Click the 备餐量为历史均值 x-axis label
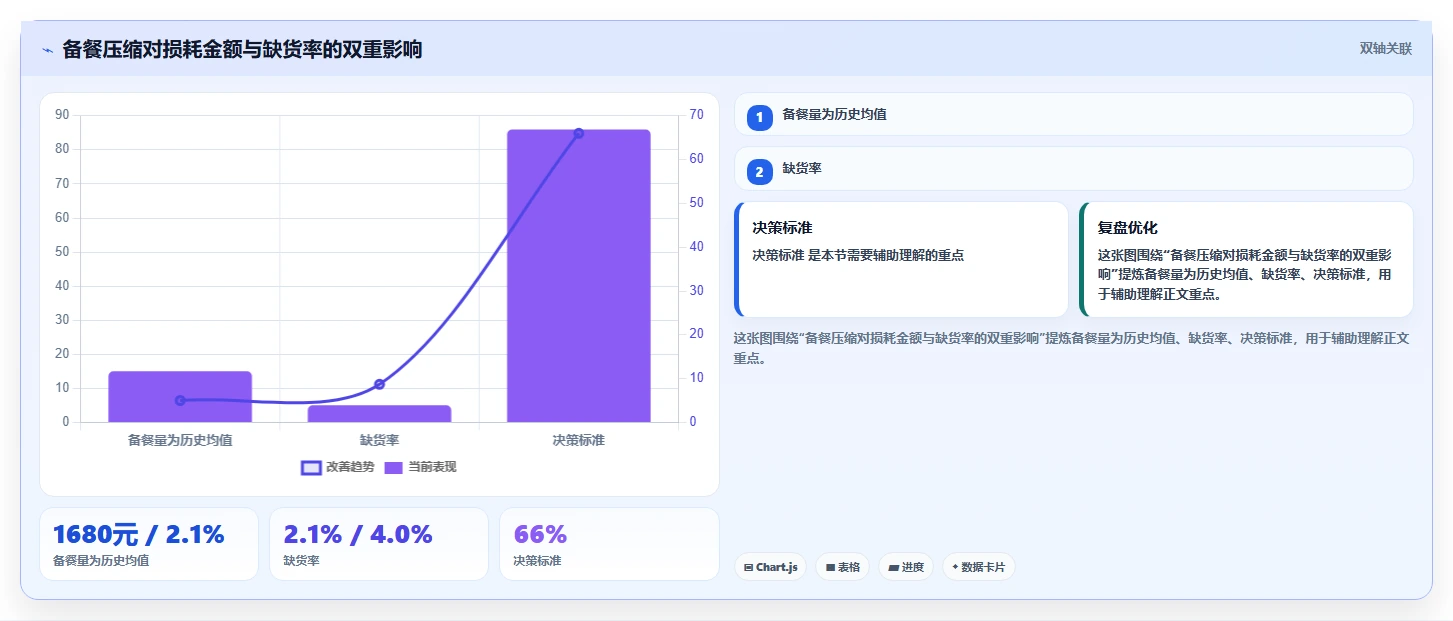This screenshot has width=1453, height=621. [180, 439]
